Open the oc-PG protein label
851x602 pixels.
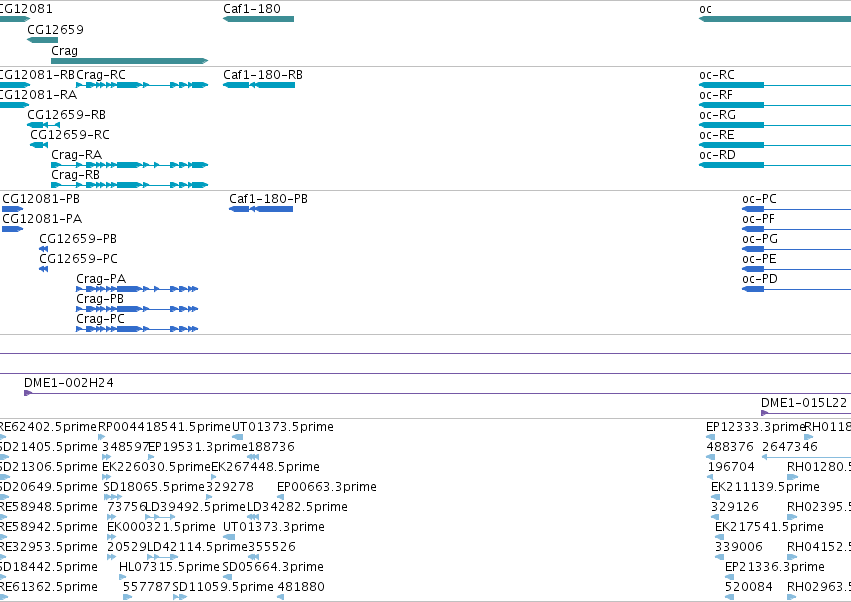(760, 239)
